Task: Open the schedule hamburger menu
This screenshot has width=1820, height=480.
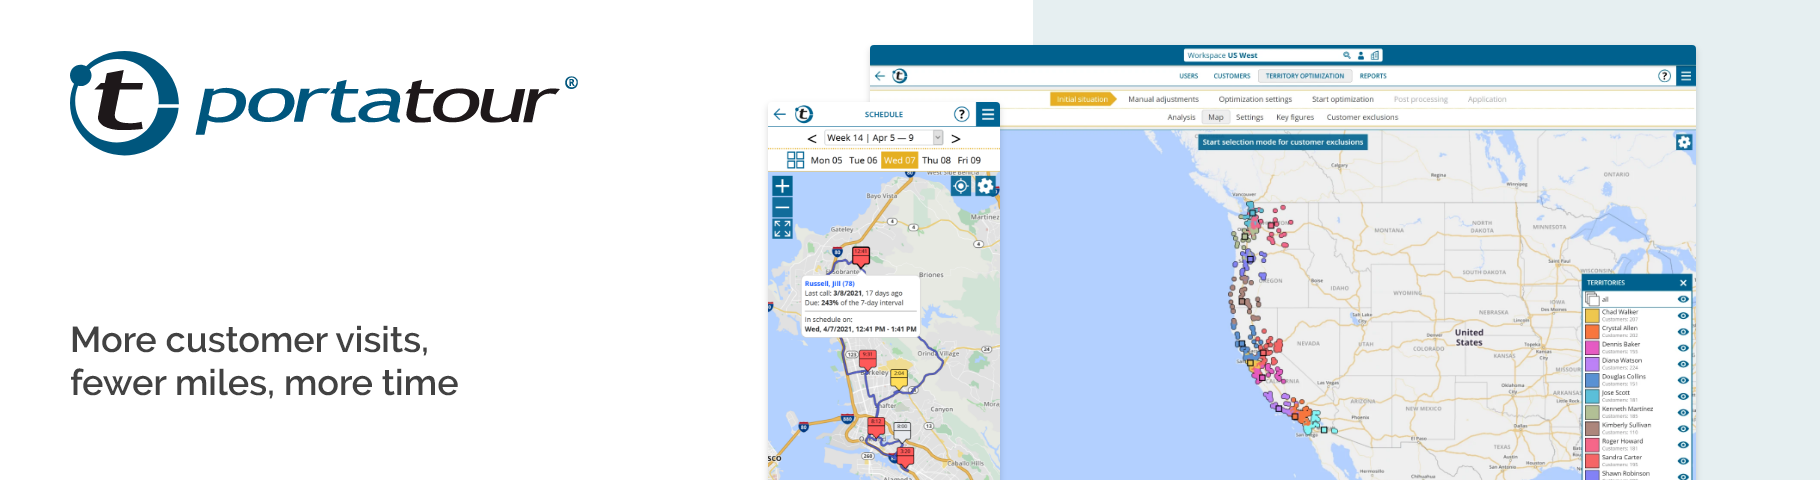Action: coord(987,114)
